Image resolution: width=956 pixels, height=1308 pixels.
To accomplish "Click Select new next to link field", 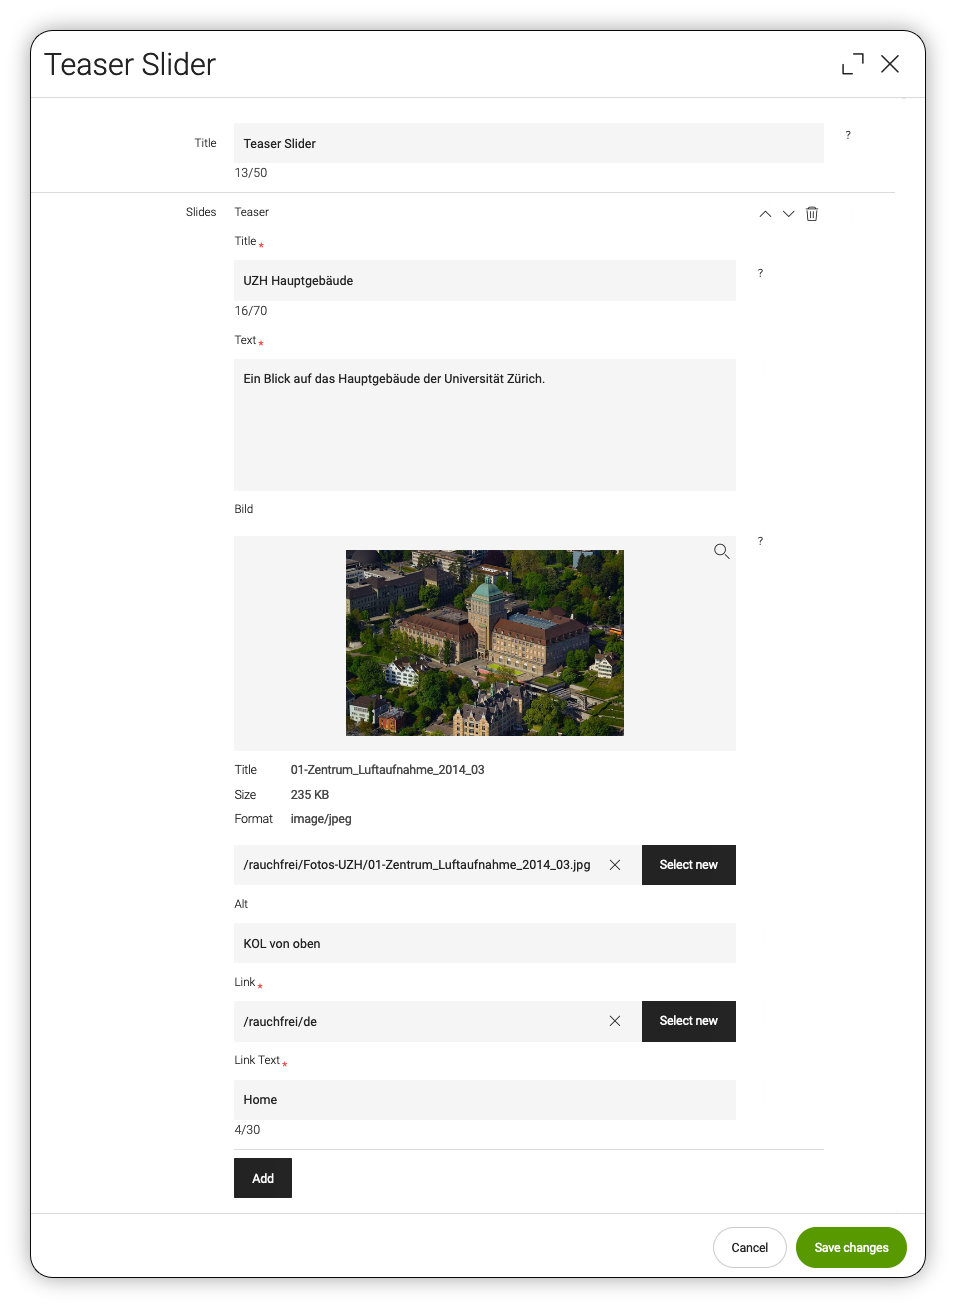I will point(688,1021).
